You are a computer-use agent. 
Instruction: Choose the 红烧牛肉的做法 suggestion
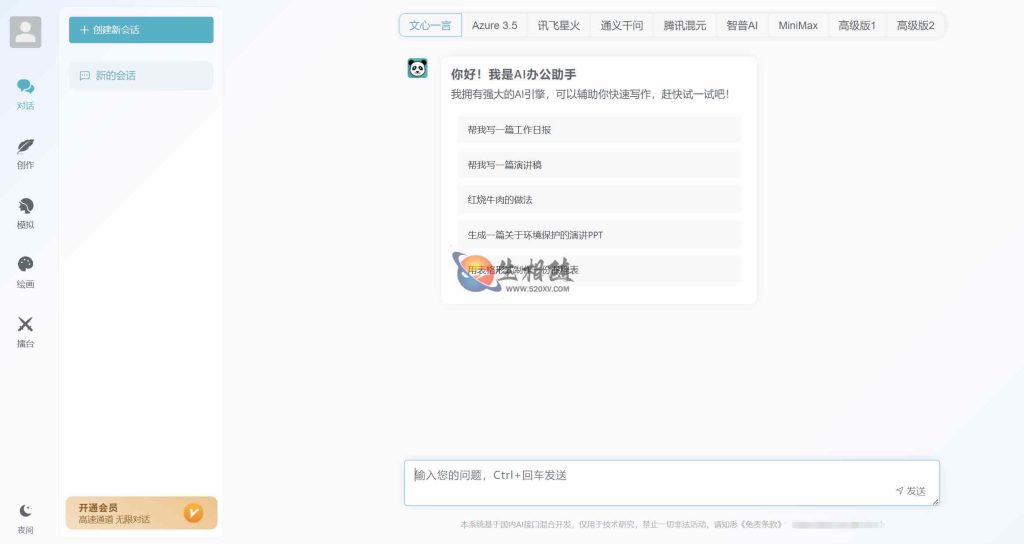tap(600, 200)
